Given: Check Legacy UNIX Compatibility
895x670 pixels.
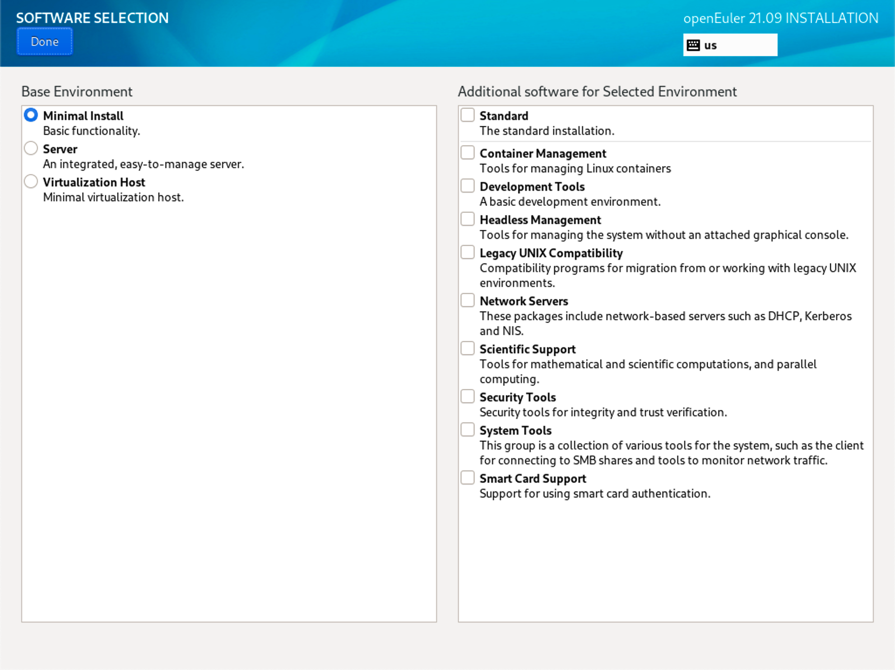Looking at the screenshot, I should 467,253.
